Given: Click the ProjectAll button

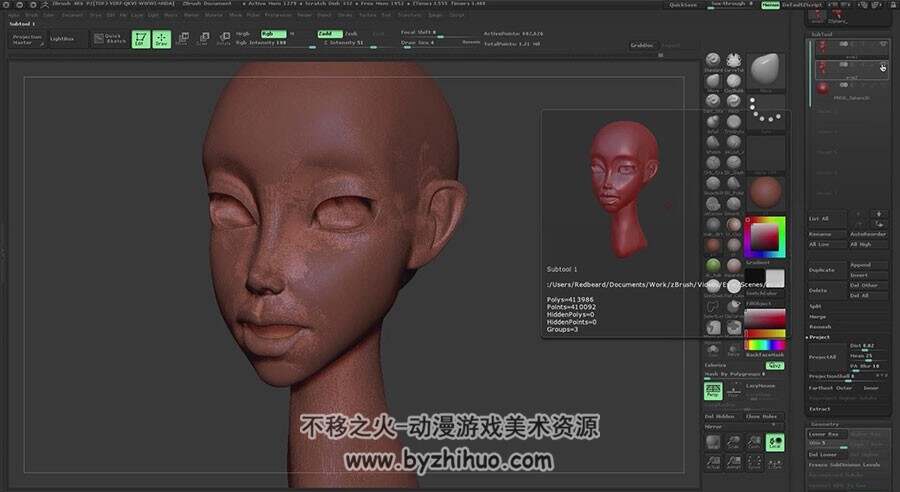Looking at the screenshot, I should [x=827, y=357].
